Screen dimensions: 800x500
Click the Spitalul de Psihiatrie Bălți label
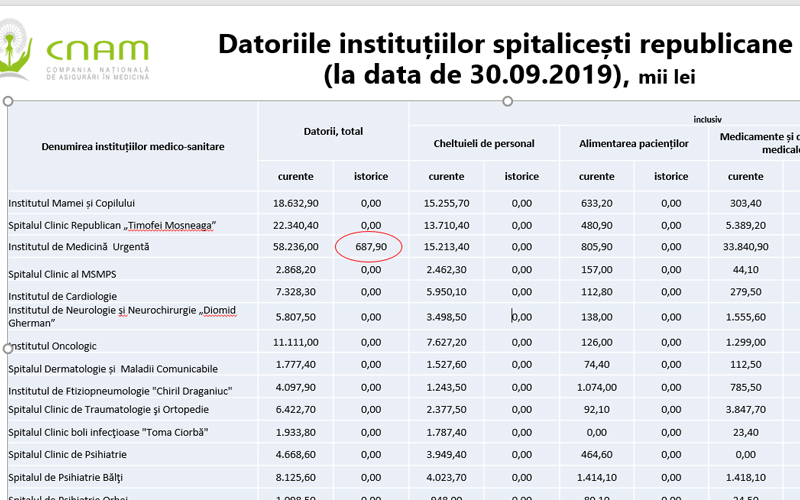point(70,476)
